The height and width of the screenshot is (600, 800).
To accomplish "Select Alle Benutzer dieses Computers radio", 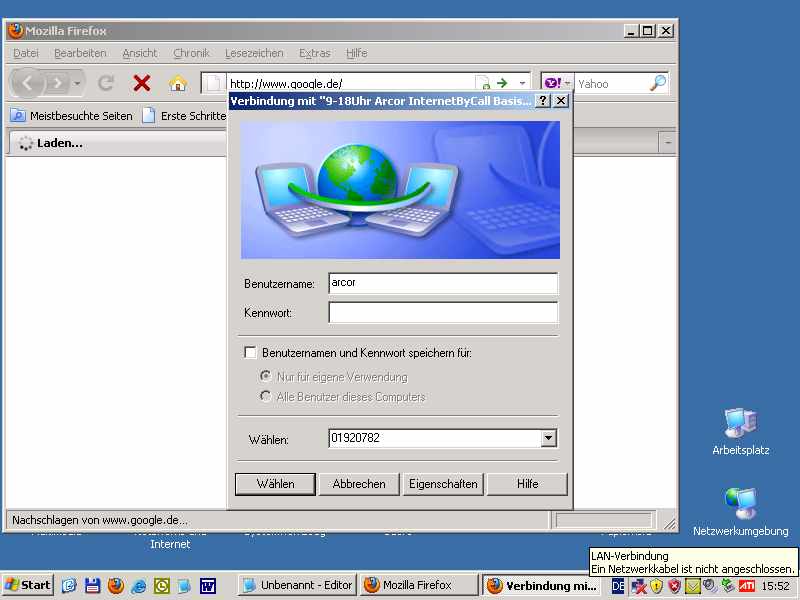I will pos(265,396).
